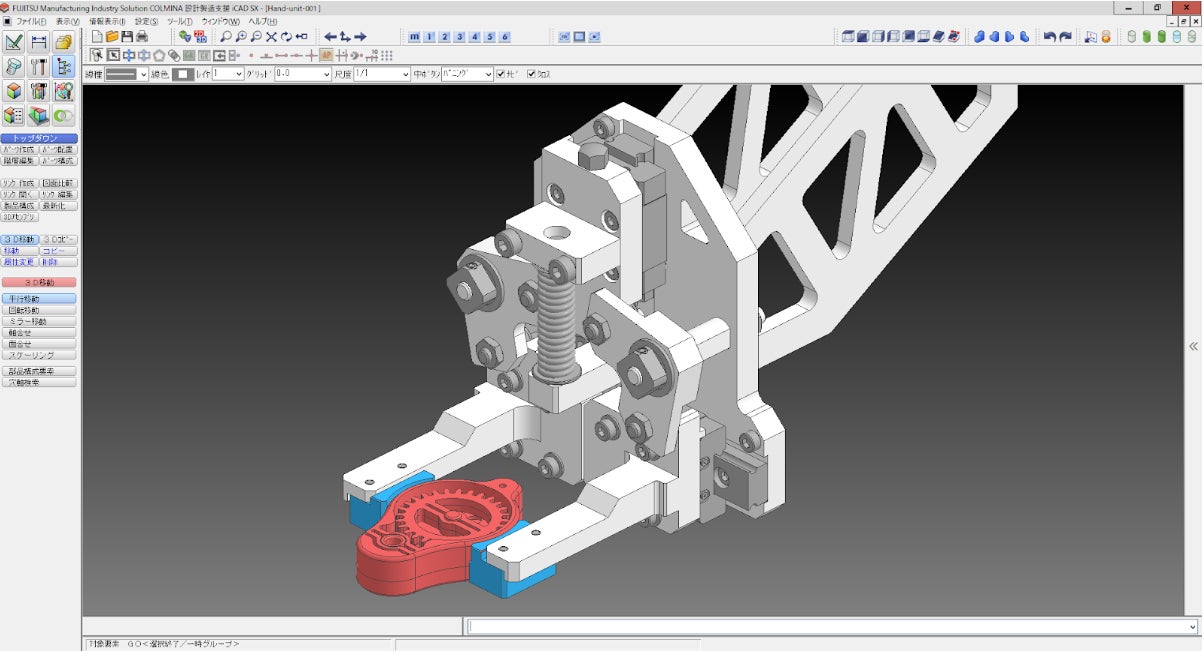Select the スケーリング command
The image size is (1204, 652).
(x=39, y=355)
